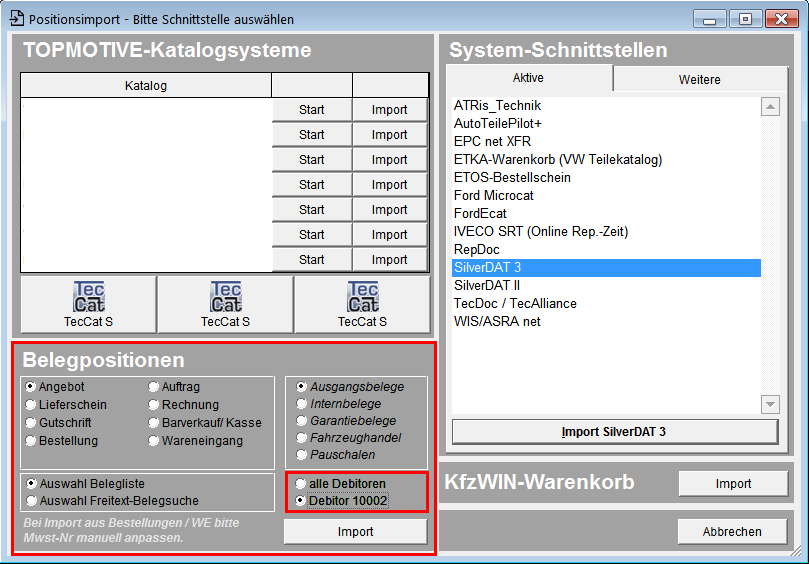Click the Positionsimport title bar icon
Screen dimensions: 809x564
17,18
